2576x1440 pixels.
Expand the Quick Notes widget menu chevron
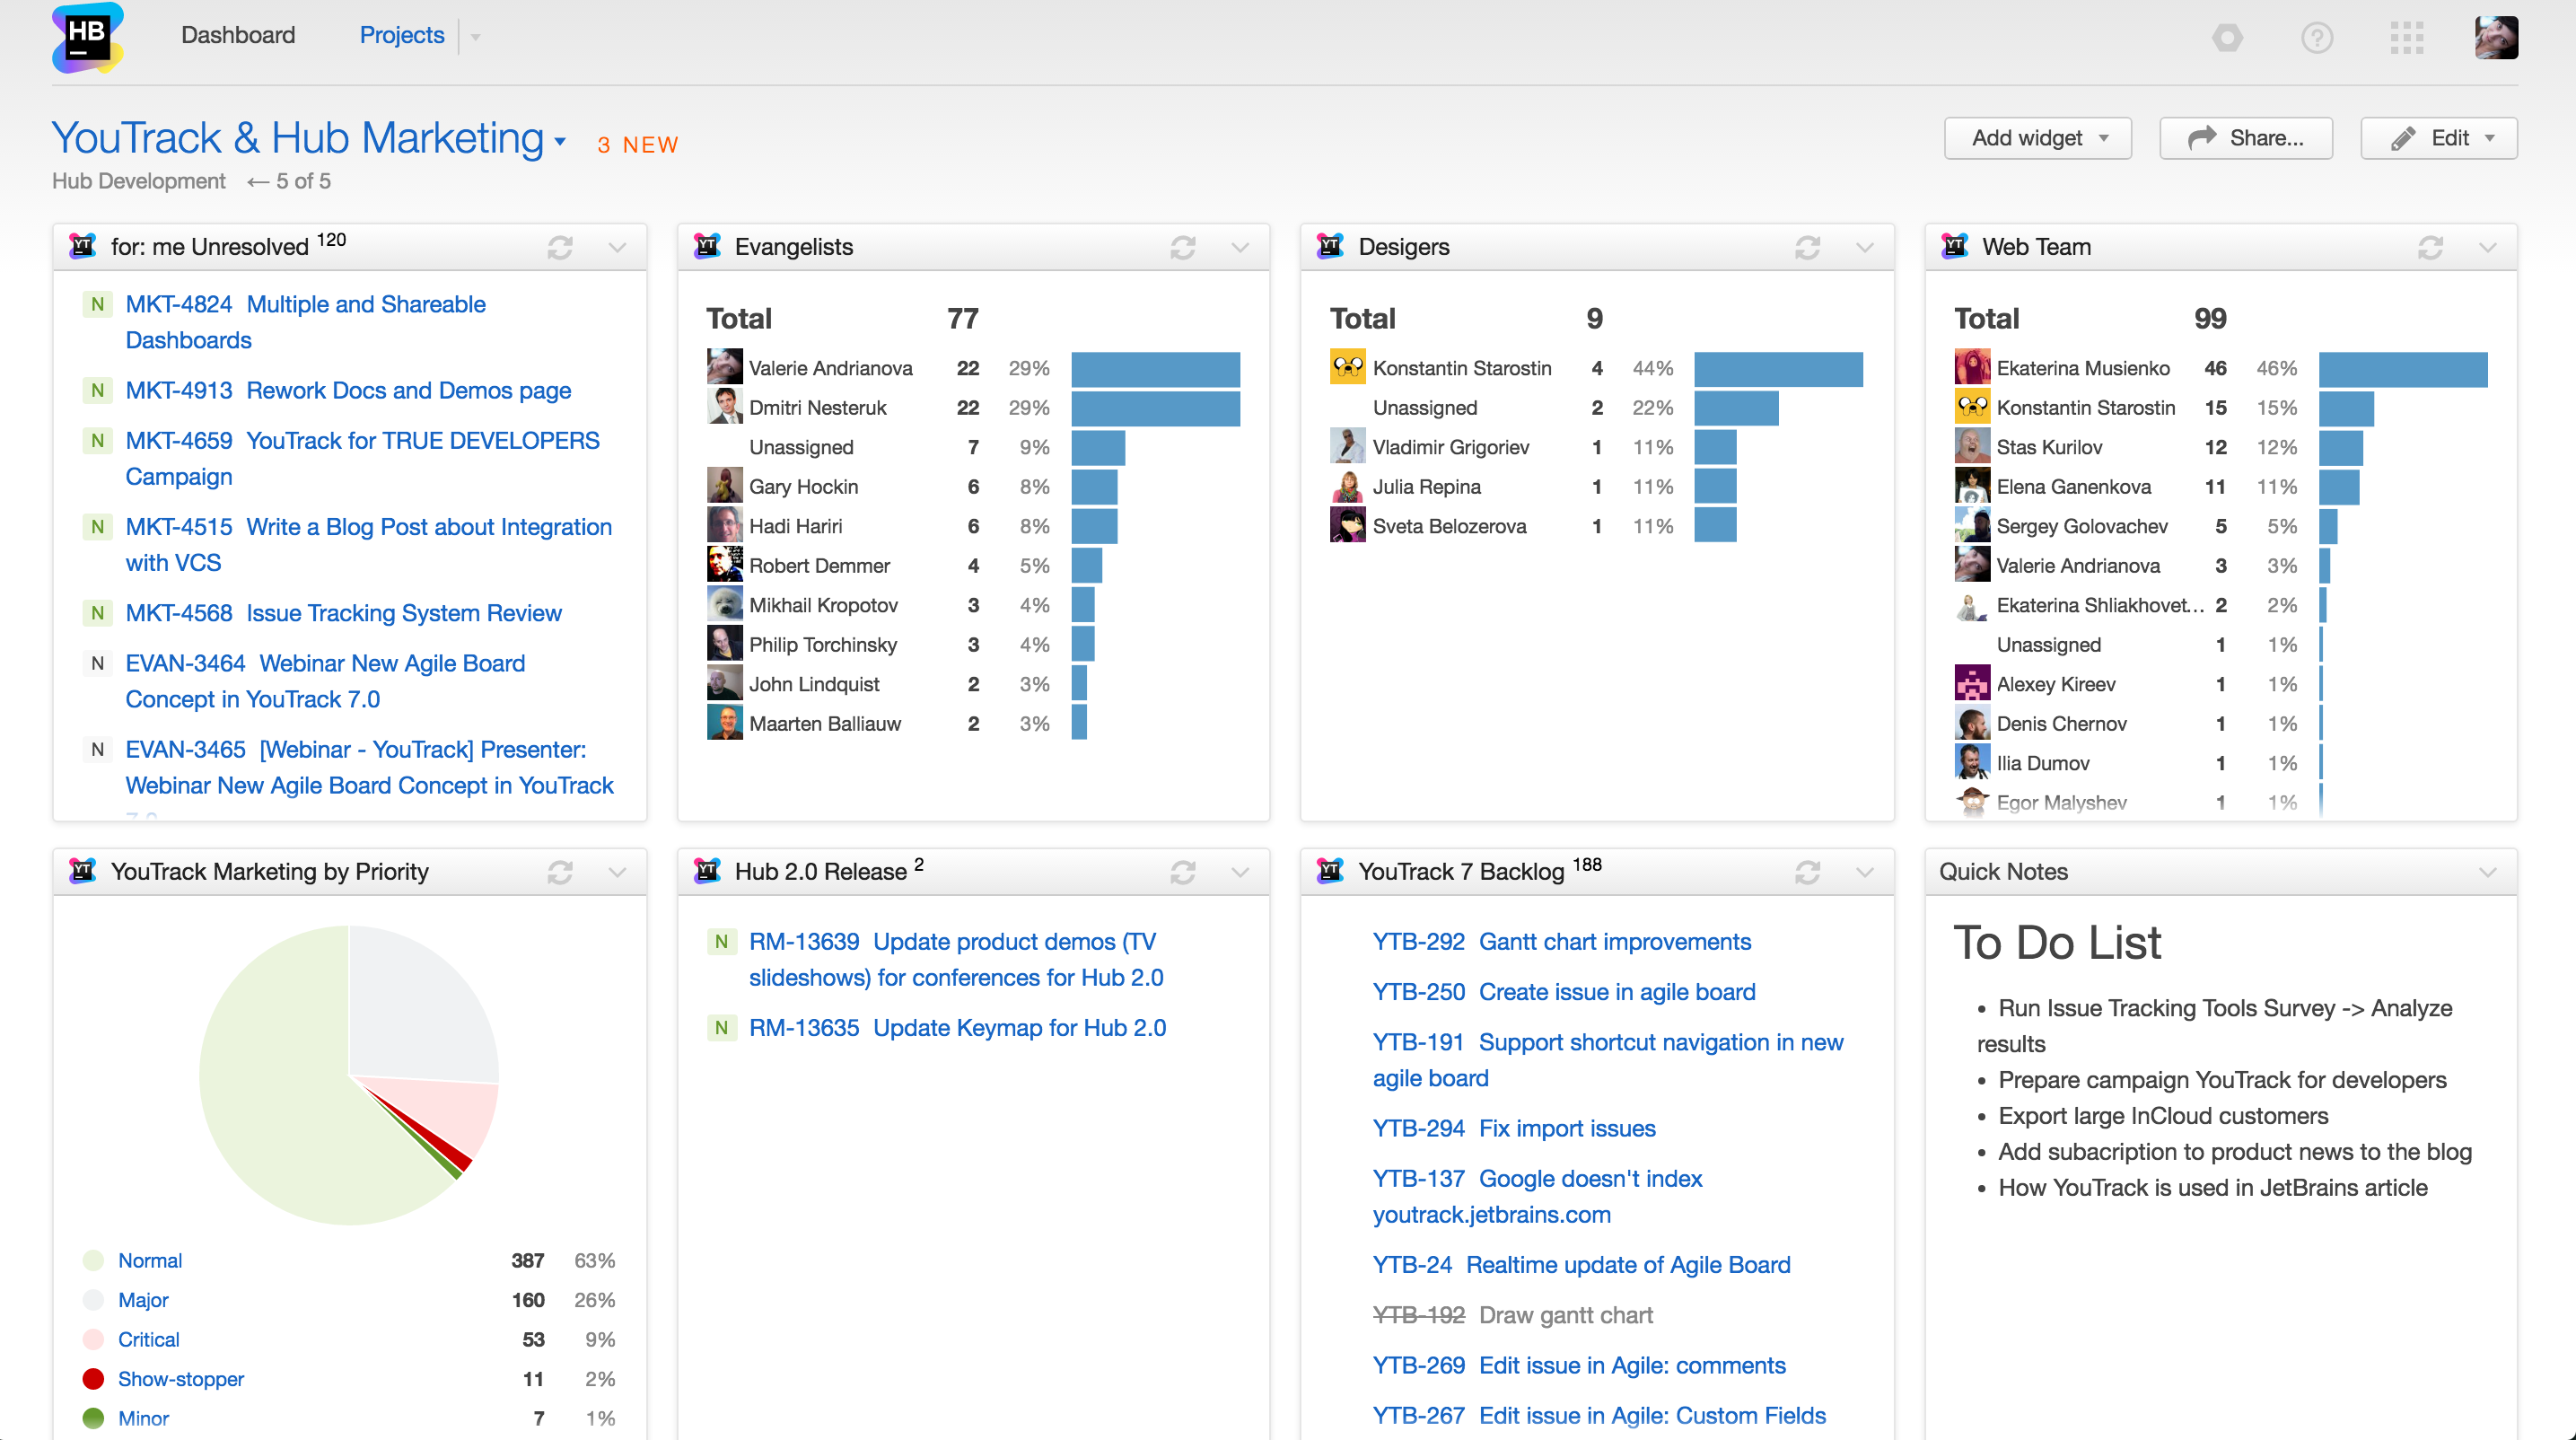tap(2488, 872)
